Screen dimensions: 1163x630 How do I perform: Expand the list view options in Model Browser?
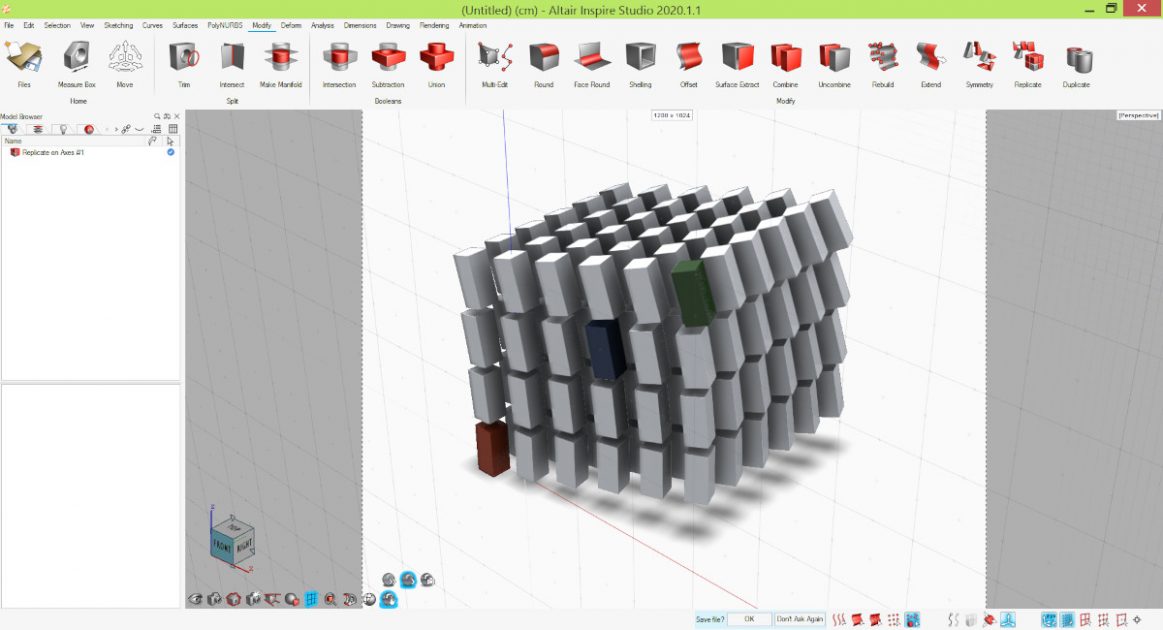[x=157, y=129]
